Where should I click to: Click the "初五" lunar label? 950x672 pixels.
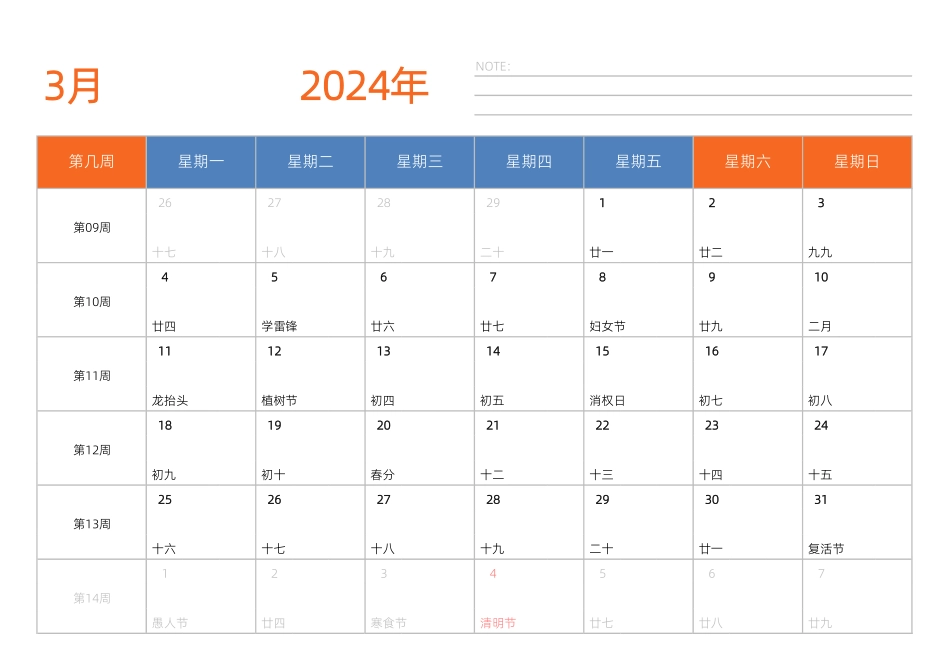coord(492,401)
